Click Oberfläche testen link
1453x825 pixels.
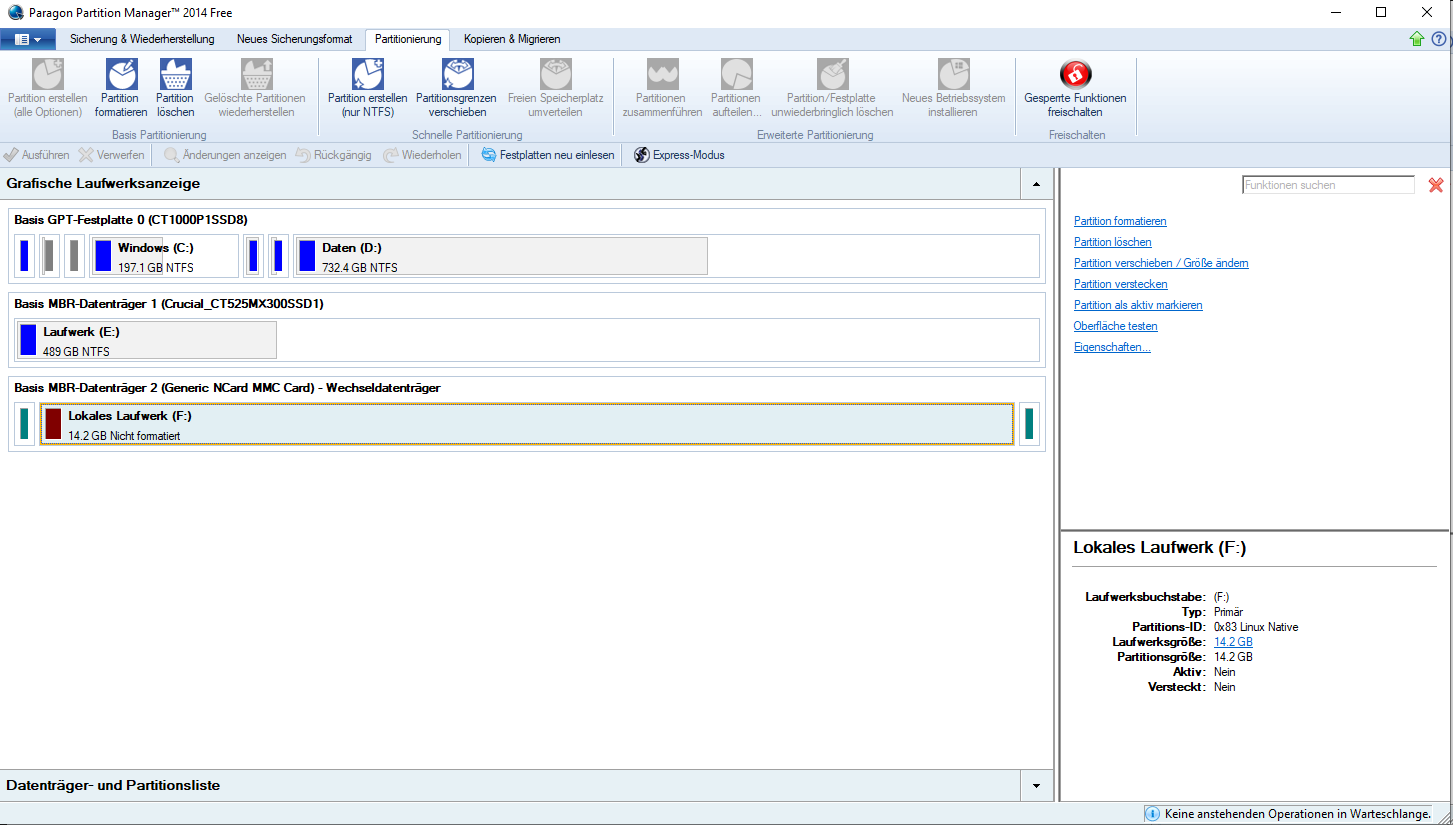tap(1116, 326)
